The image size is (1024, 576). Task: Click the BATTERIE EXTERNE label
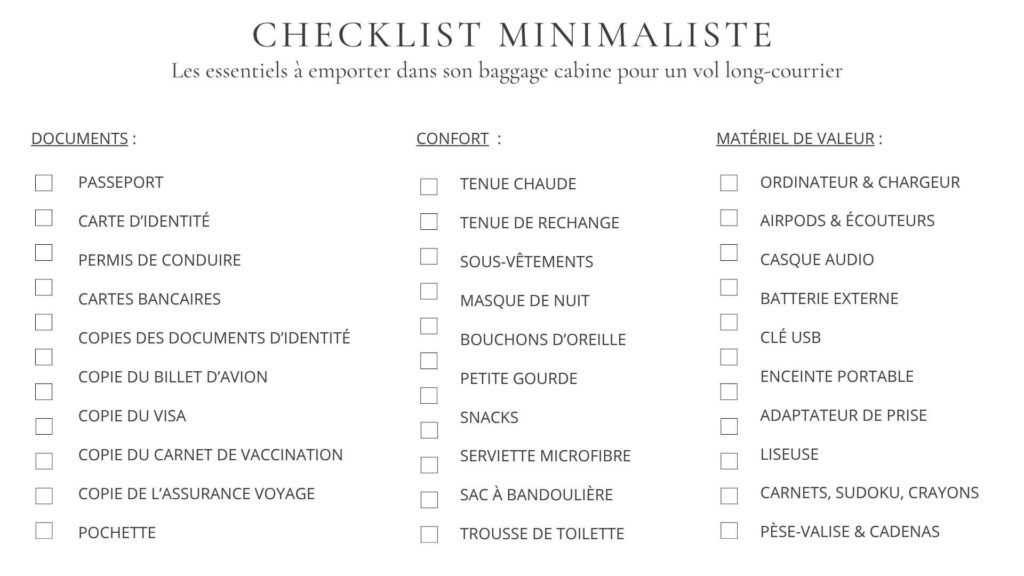[829, 298]
